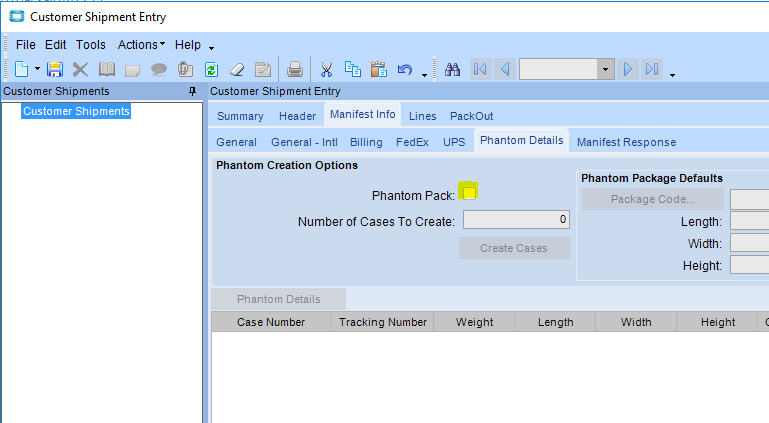
Task: Click the memo note icon
Action: [x=132, y=70]
